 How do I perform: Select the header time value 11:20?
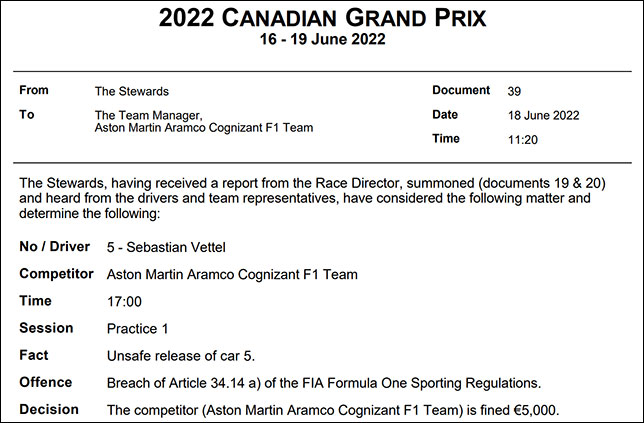click(x=523, y=140)
